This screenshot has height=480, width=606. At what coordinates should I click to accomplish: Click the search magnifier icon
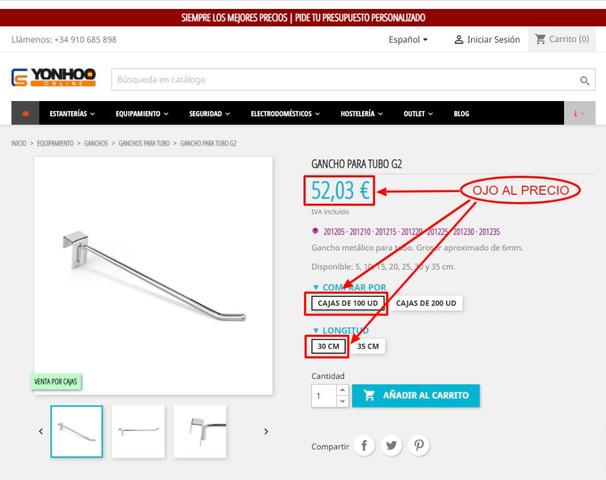[x=584, y=80]
